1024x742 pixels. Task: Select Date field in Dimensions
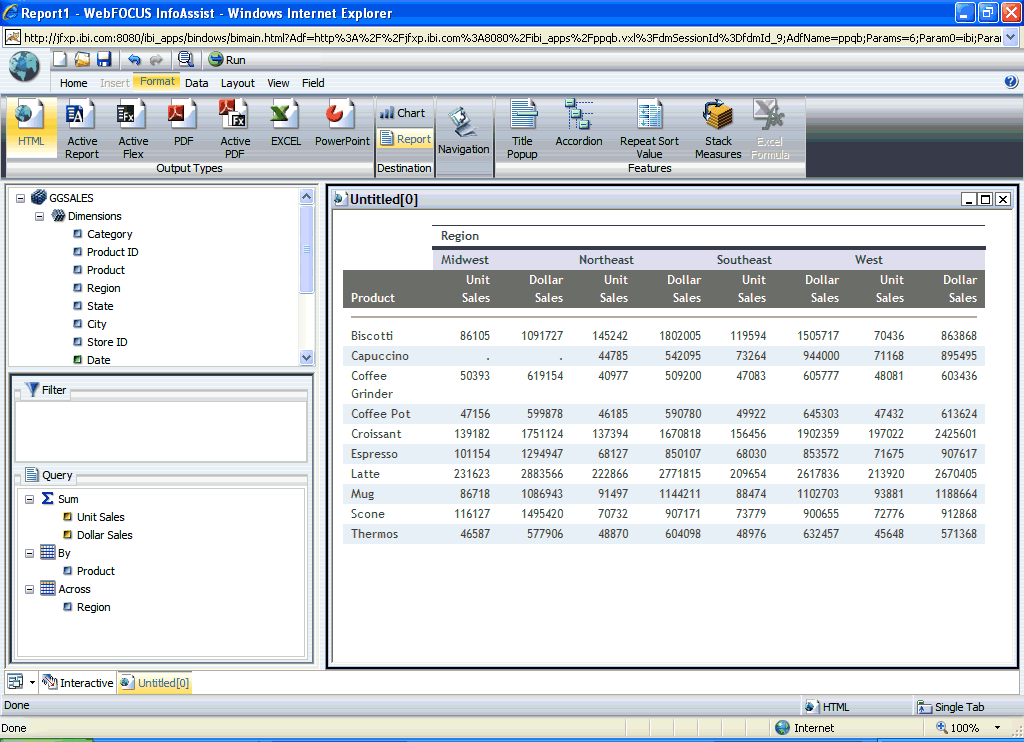click(98, 360)
